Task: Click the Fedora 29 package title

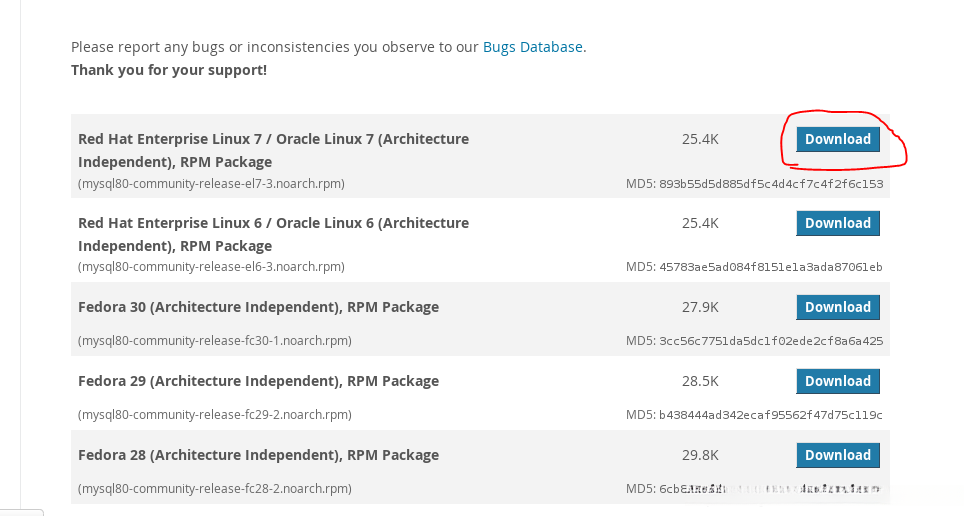Action: pyautogui.click(x=258, y=381)
